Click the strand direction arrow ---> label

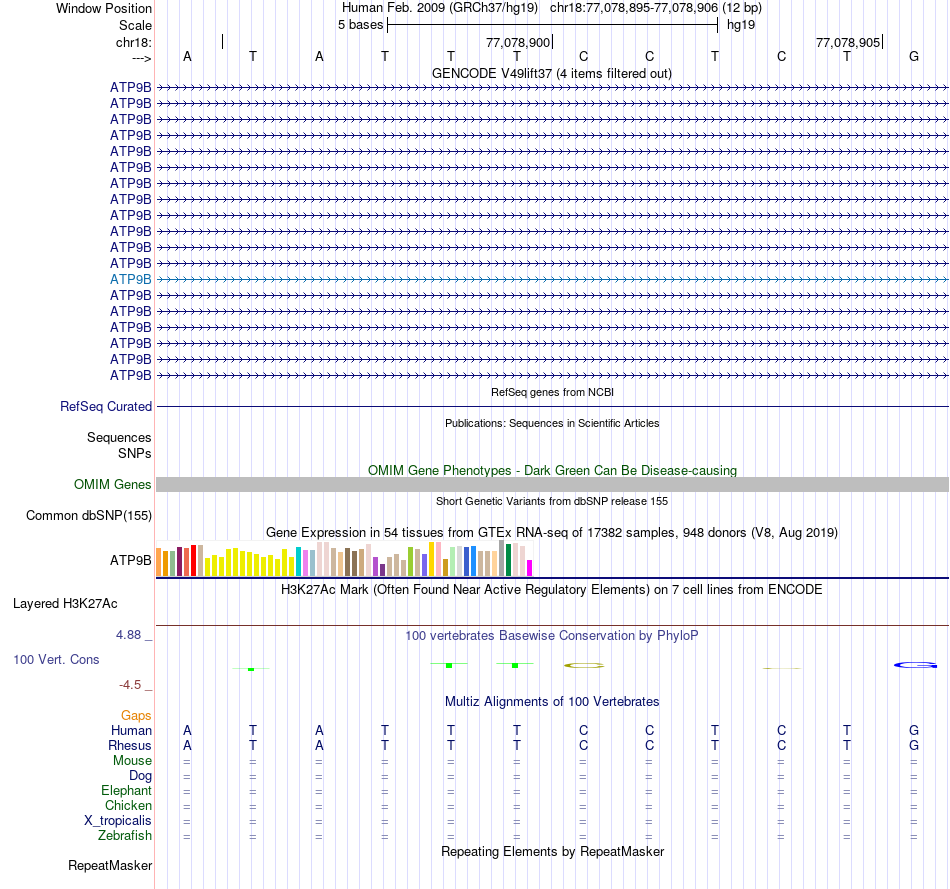141,58
